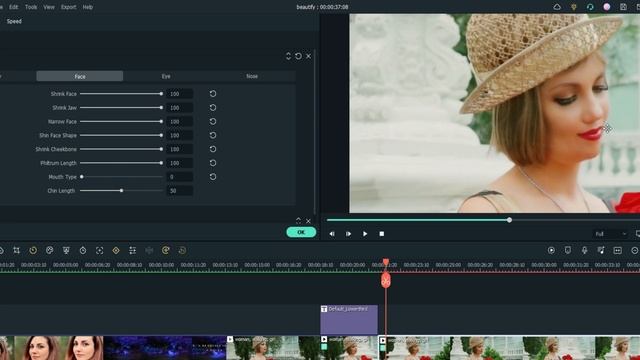Collapse the beautify section with up-down arrows
Viewport: 640px width, 360px height.
[288, 56]
